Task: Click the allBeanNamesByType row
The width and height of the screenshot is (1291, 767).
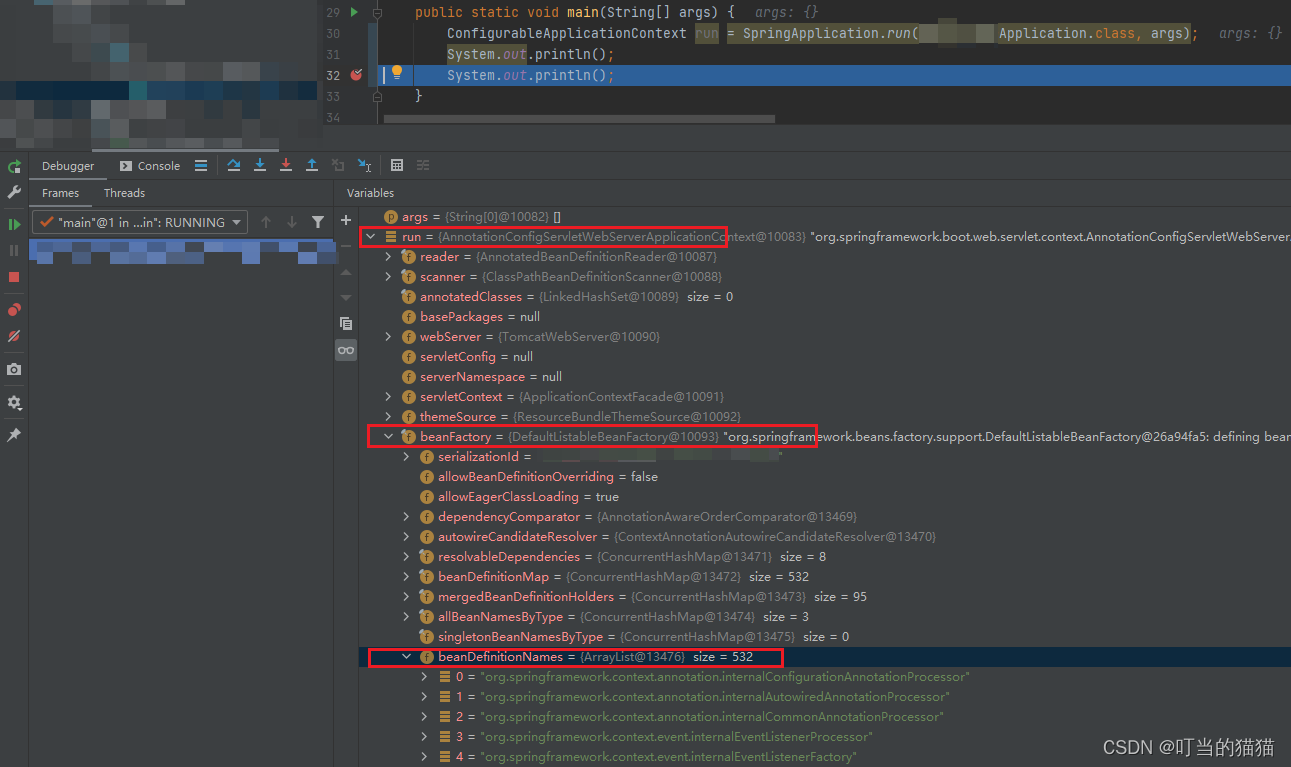Action: [x=825, y=617]
